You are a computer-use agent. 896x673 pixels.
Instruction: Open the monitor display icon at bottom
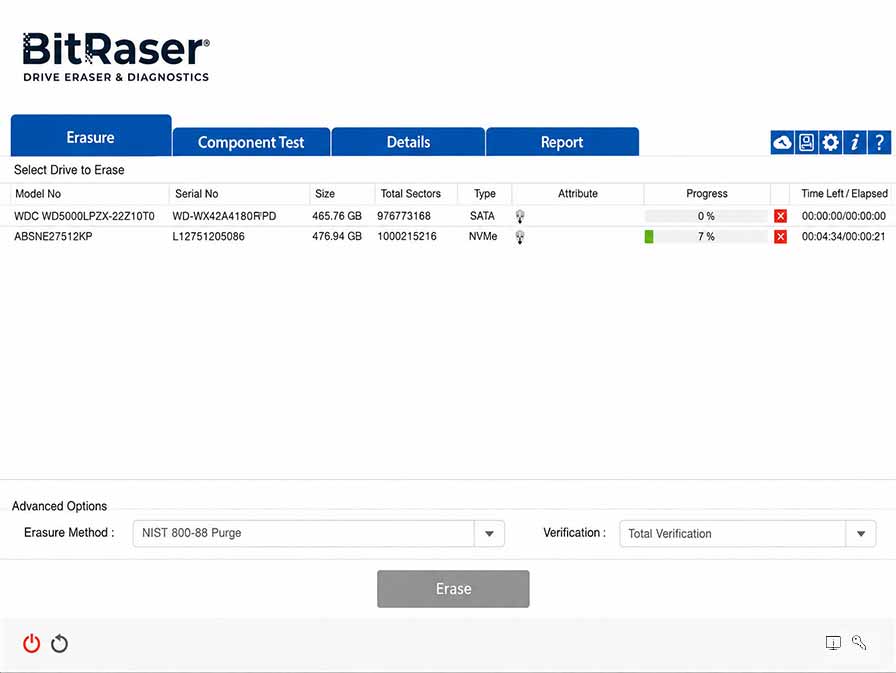[x=833, y=643]
